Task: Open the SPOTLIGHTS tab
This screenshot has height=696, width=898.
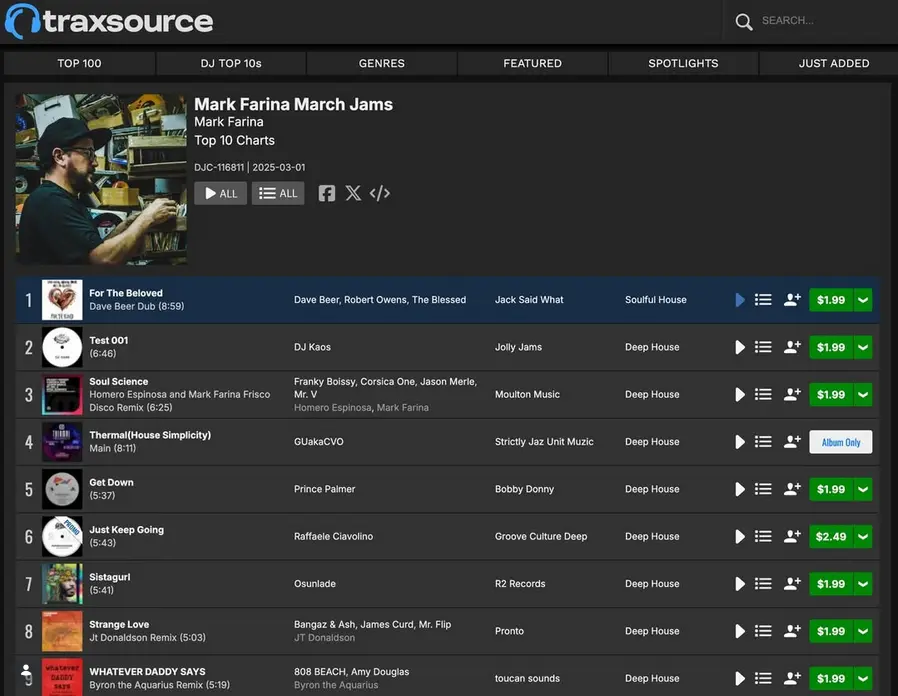Action: tap(683, 63)
